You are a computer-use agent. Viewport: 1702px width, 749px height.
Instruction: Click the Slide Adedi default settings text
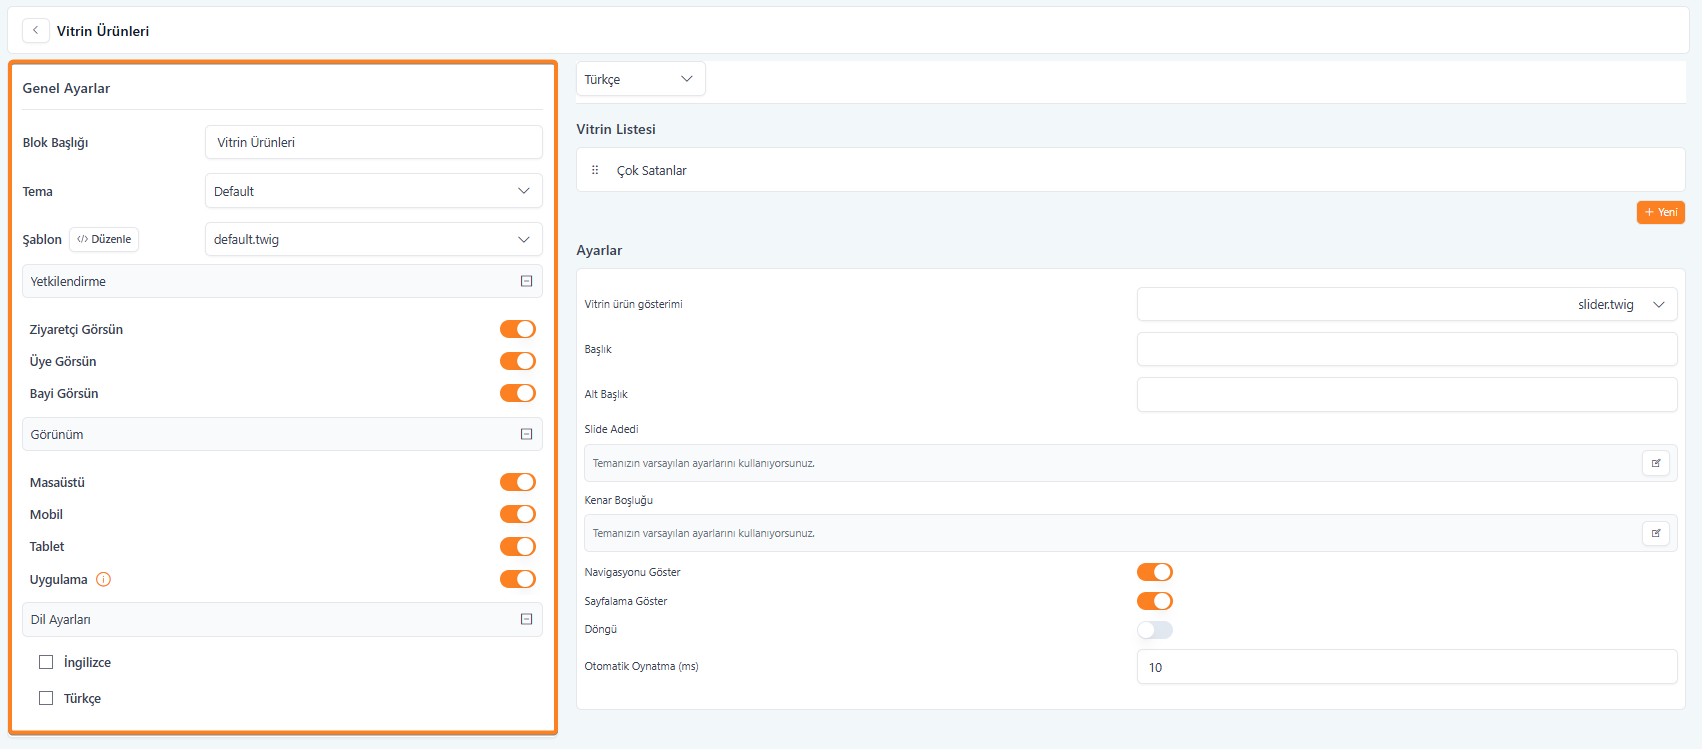(704, 463)
